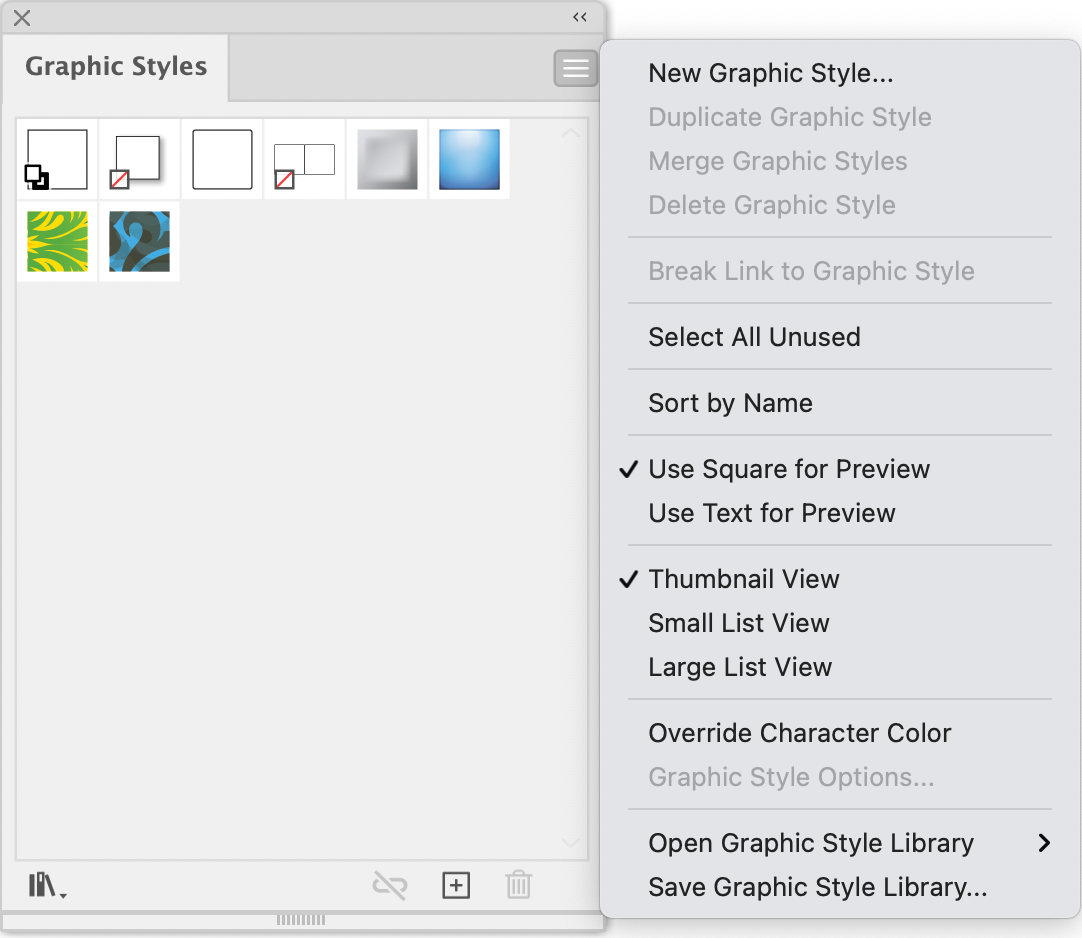Select the dark blue swirl pattern style
Image resolution: width=1082 pixels, height=938 pixels.
[x=139, y=242]
